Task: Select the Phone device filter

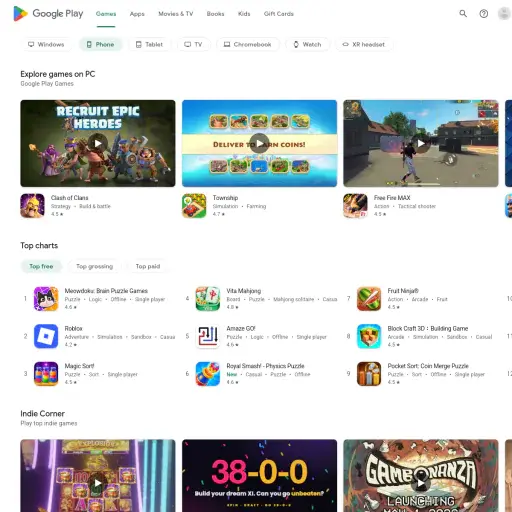Action: (x=100, y=44)
